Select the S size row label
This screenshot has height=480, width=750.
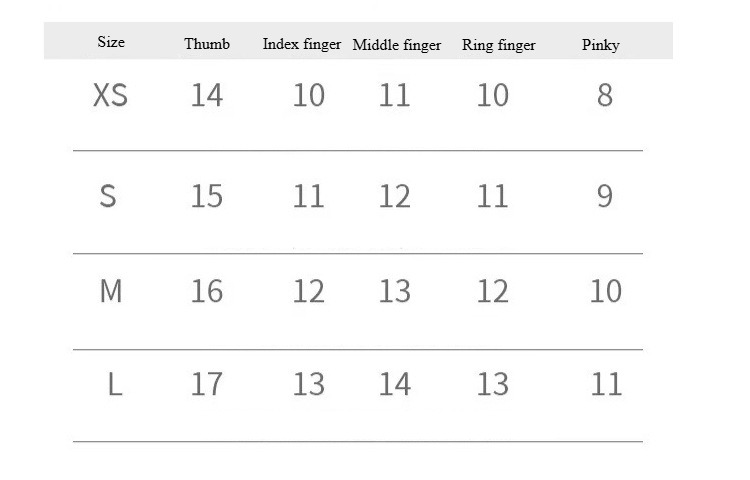point(108,196)
